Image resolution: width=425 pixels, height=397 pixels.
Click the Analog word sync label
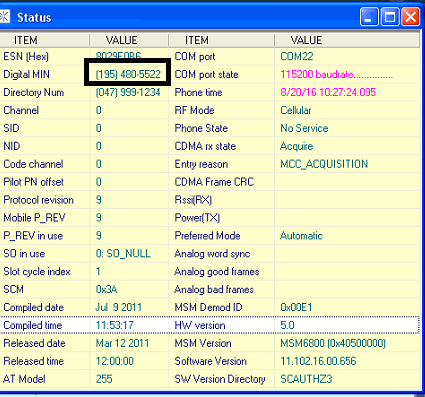tap(212, 254)
